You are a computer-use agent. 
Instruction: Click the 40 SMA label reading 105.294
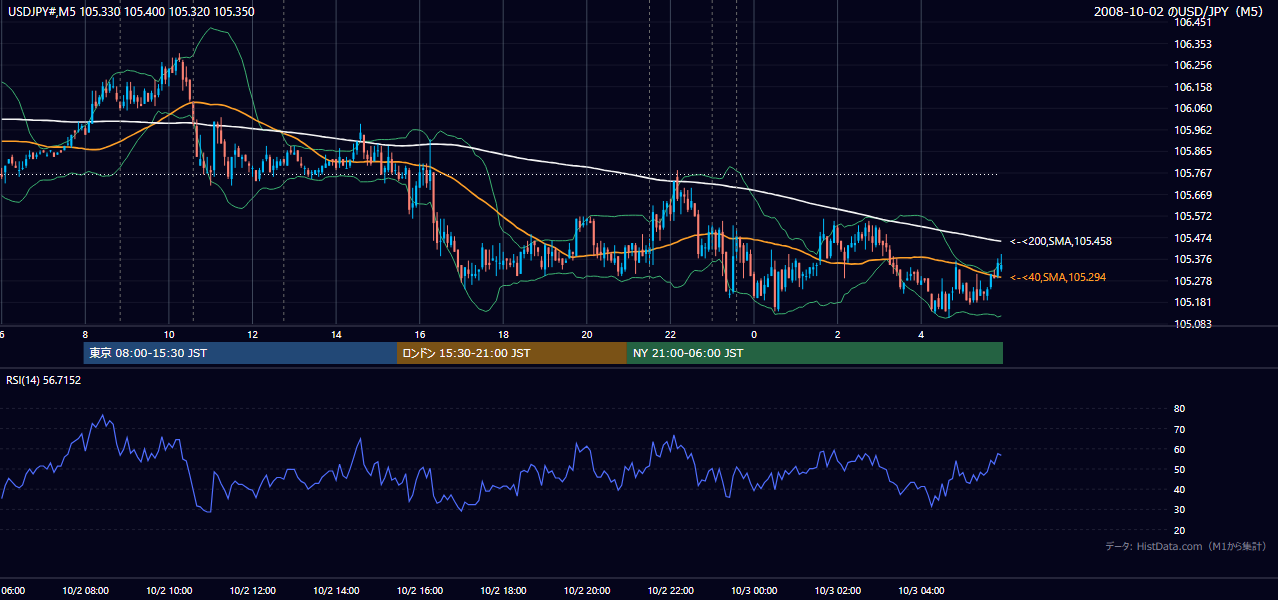tap(1058, 277)
